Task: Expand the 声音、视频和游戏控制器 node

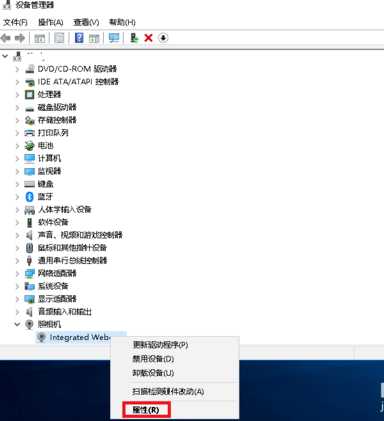Action: pyautogui.click(x=17, y=235)
